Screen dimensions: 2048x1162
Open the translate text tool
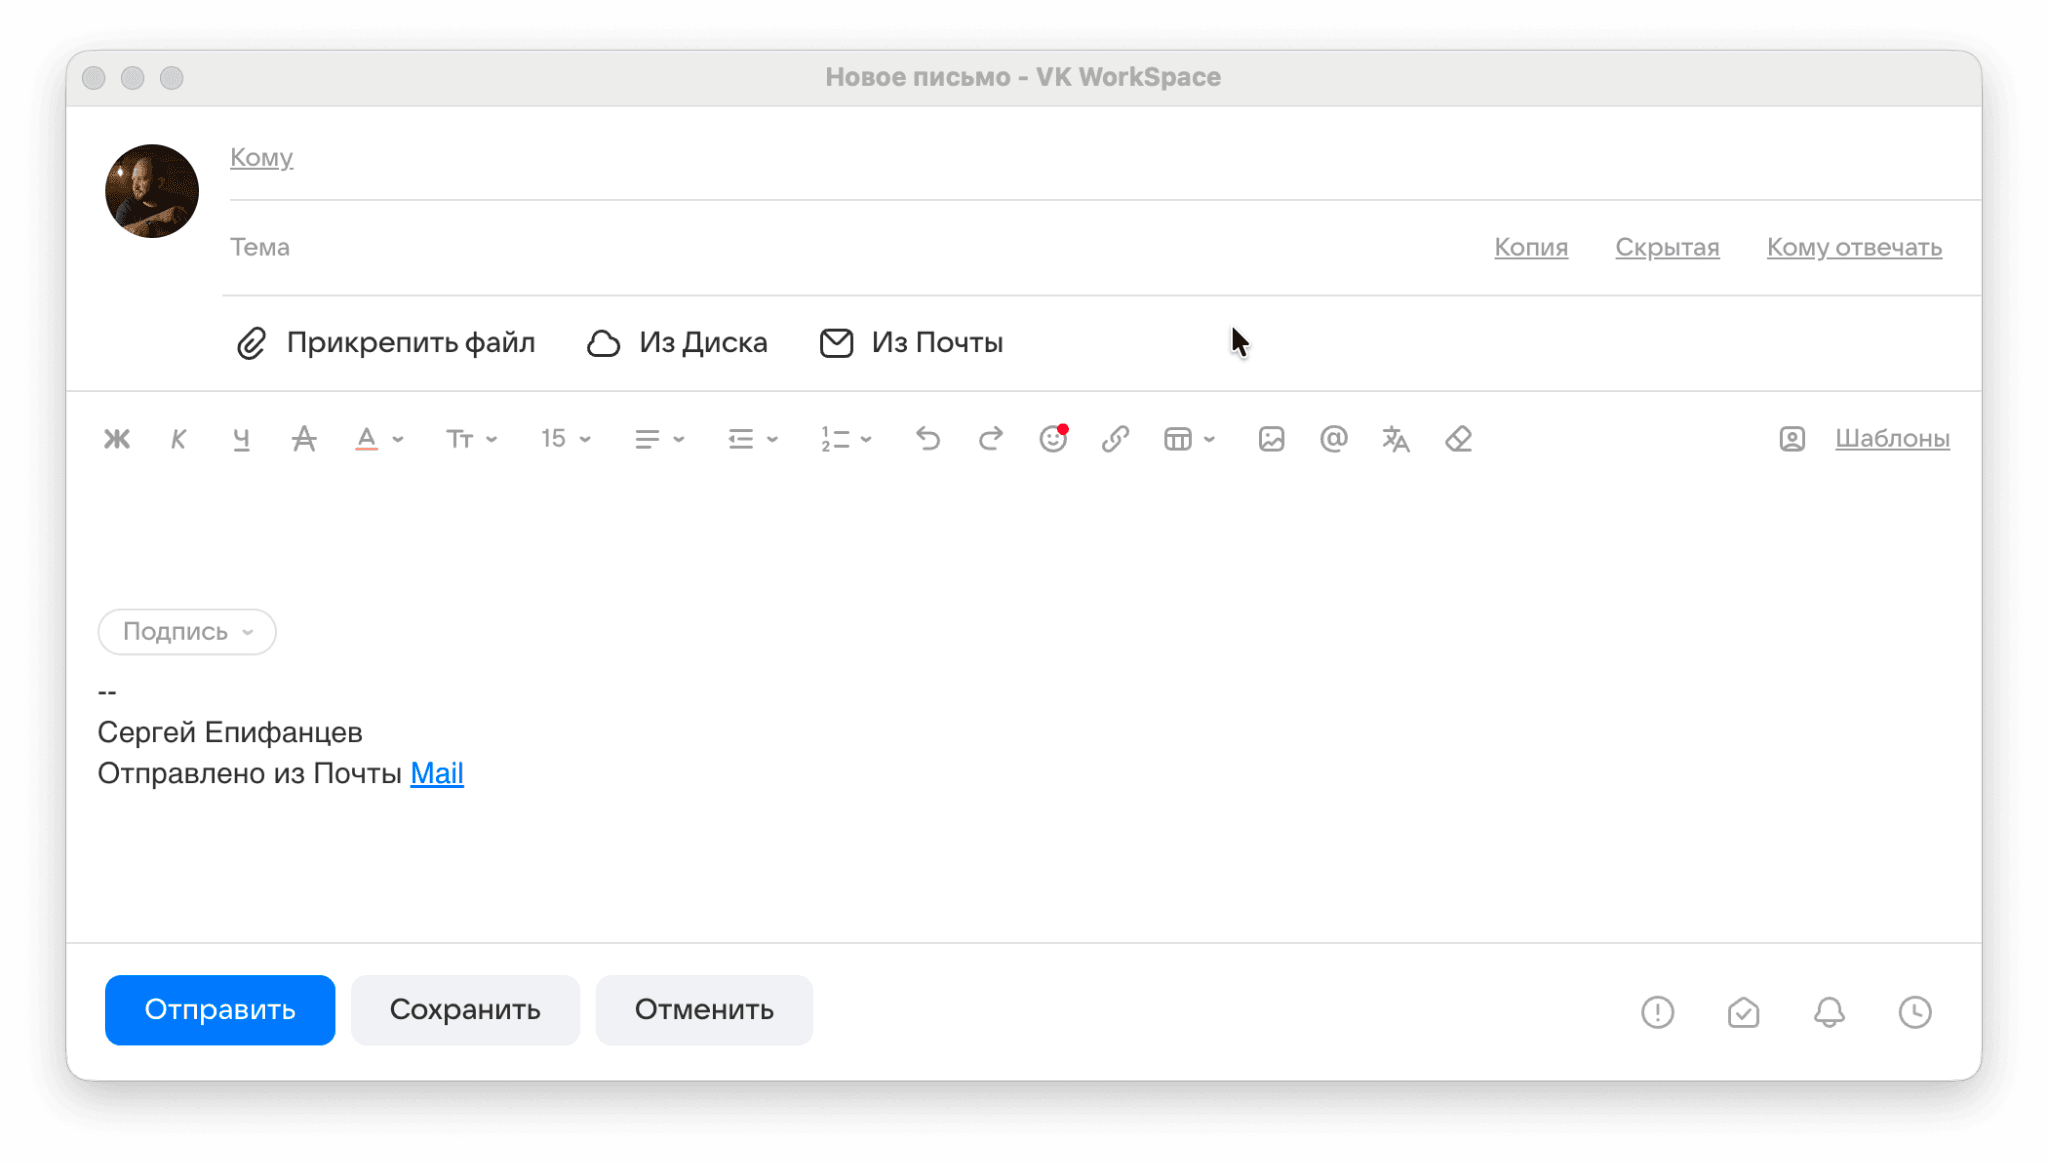point(1396,439)
